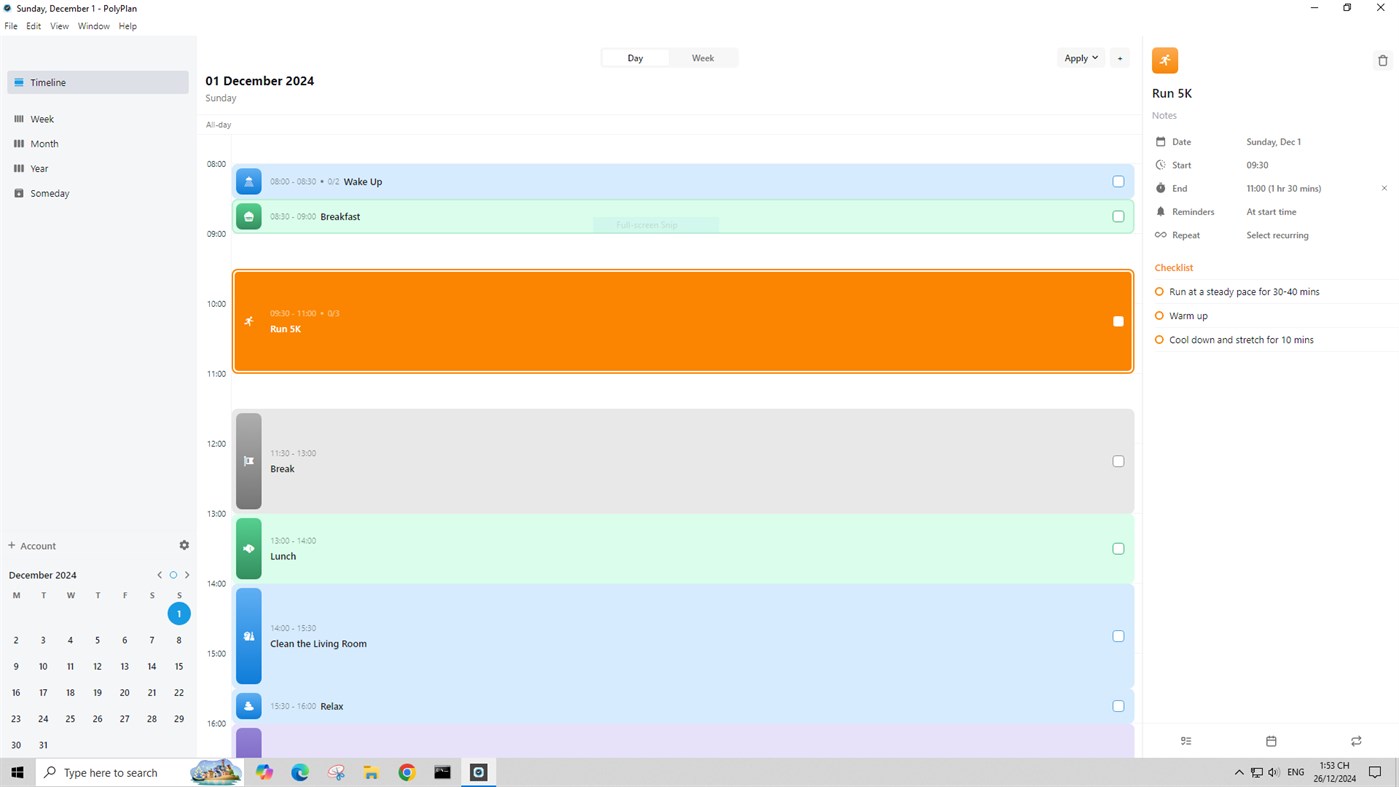Open the Window menu
1399x787 pixels.
pyautogui.click(x=94, y=26)
